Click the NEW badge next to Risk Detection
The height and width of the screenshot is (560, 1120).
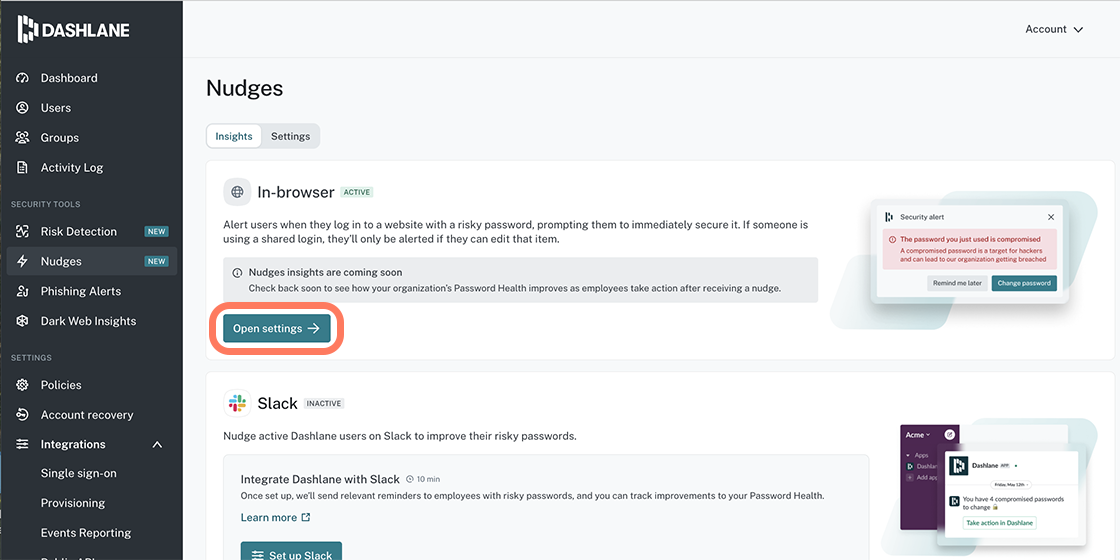click(x=156, y=231)
